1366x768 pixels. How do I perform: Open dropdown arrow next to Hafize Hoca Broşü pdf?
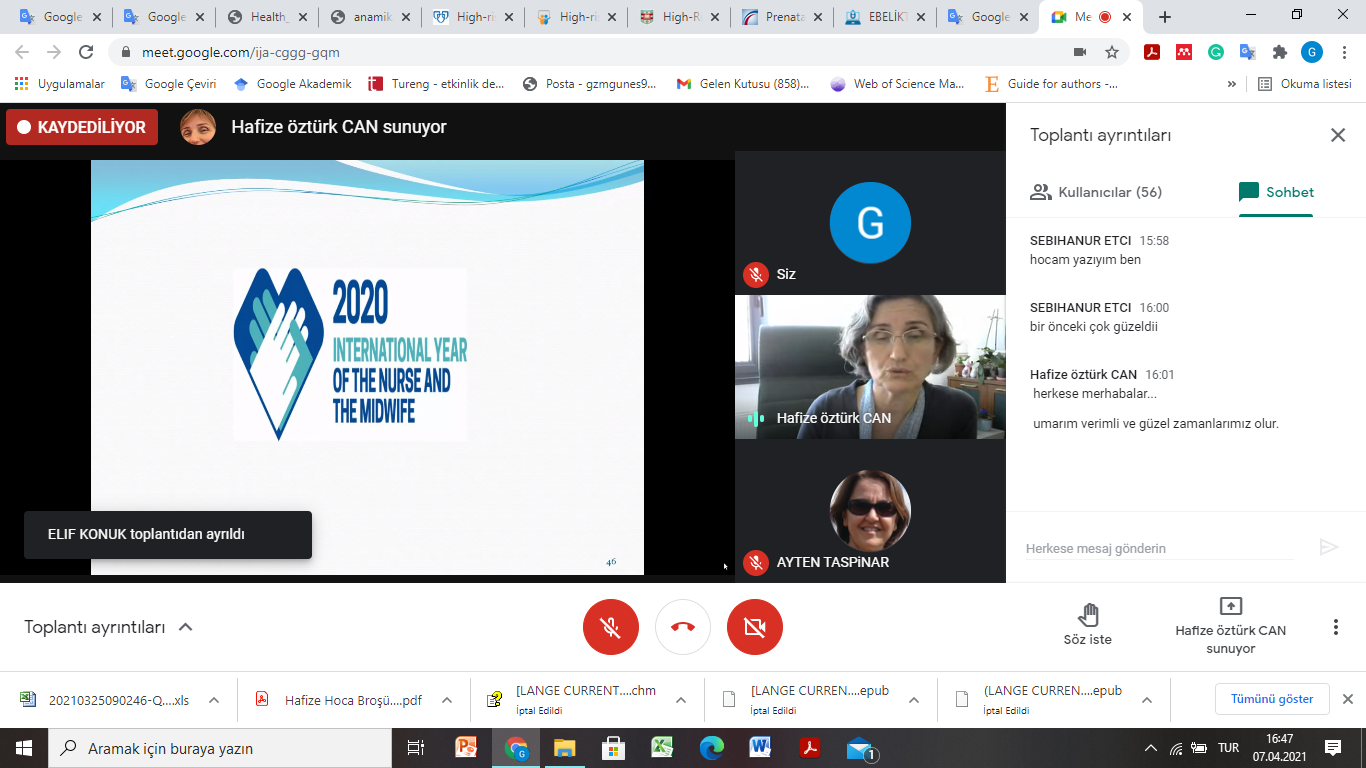click(447, 700)
